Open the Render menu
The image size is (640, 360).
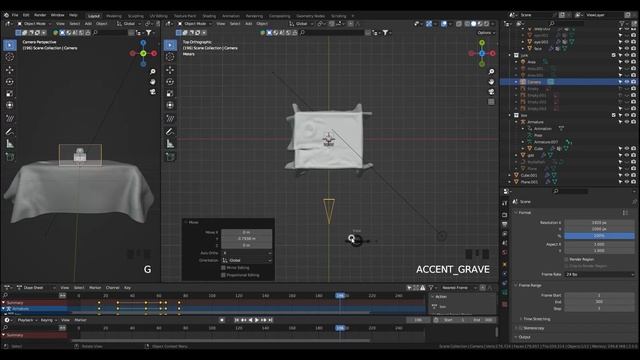[40, 15]
